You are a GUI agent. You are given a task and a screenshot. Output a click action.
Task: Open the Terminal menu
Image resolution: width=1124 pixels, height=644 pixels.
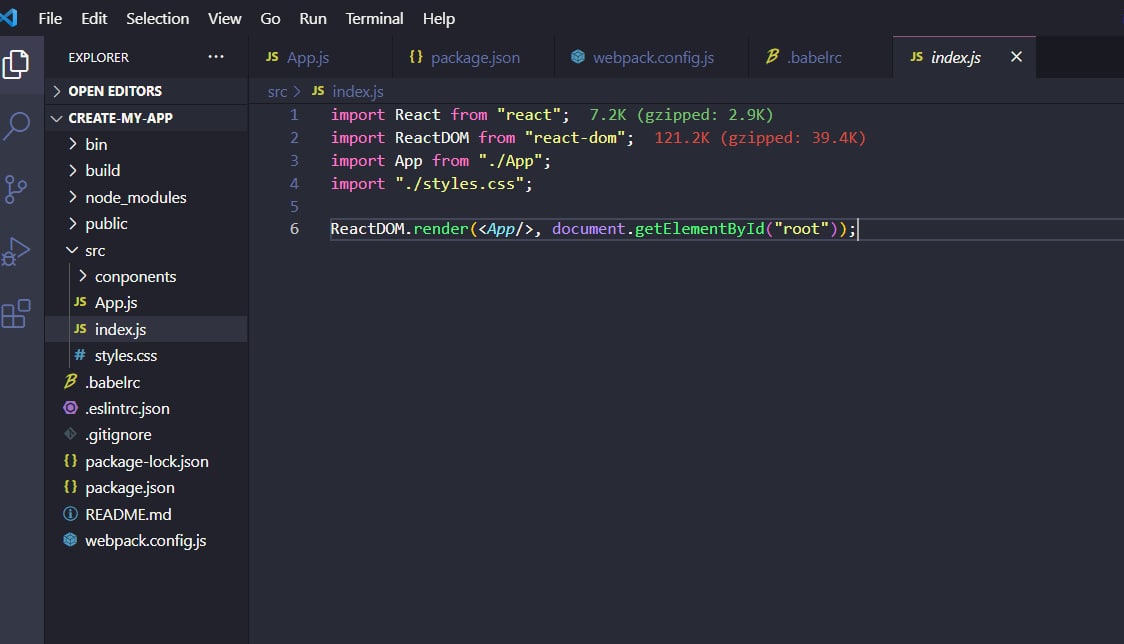[374, 18]
